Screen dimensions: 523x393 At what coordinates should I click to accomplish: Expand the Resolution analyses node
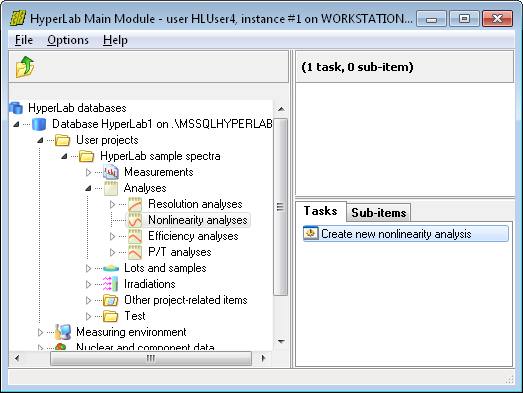[112, 205]
